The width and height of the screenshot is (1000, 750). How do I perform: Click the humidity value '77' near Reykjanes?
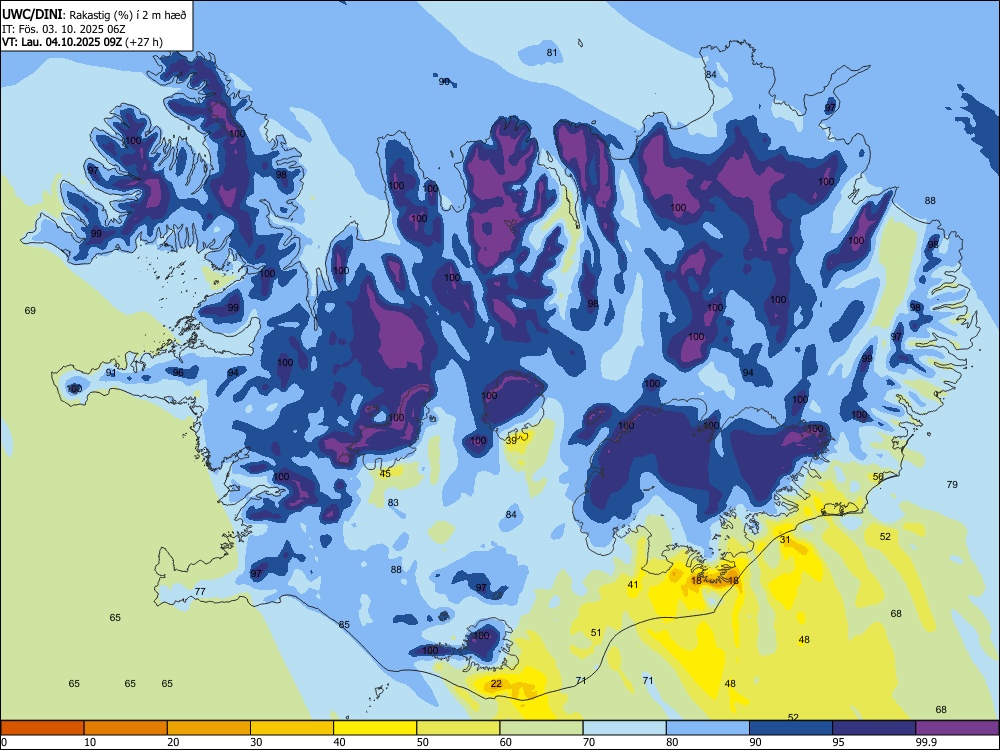click(x=200, y=591)
